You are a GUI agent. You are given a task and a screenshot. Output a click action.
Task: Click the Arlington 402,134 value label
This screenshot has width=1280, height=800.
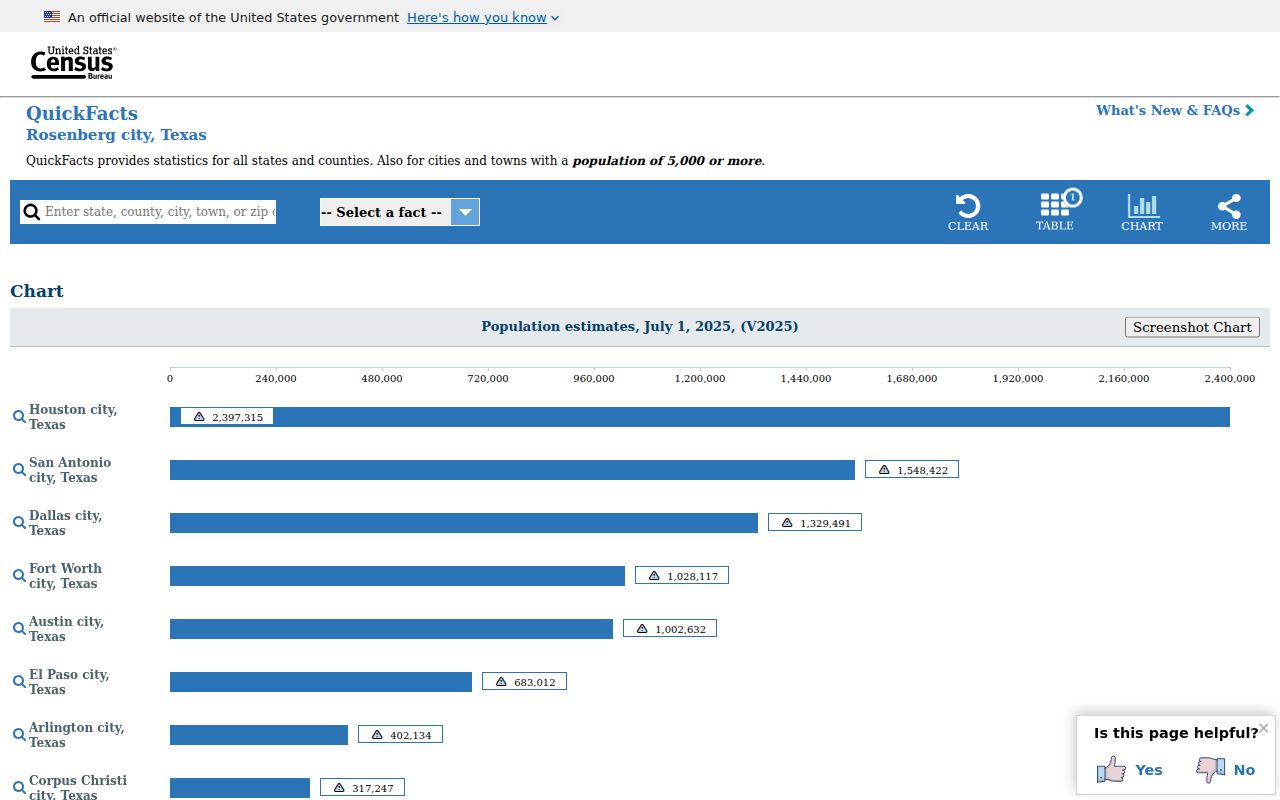pyautogui.click(x=400, y=735)
